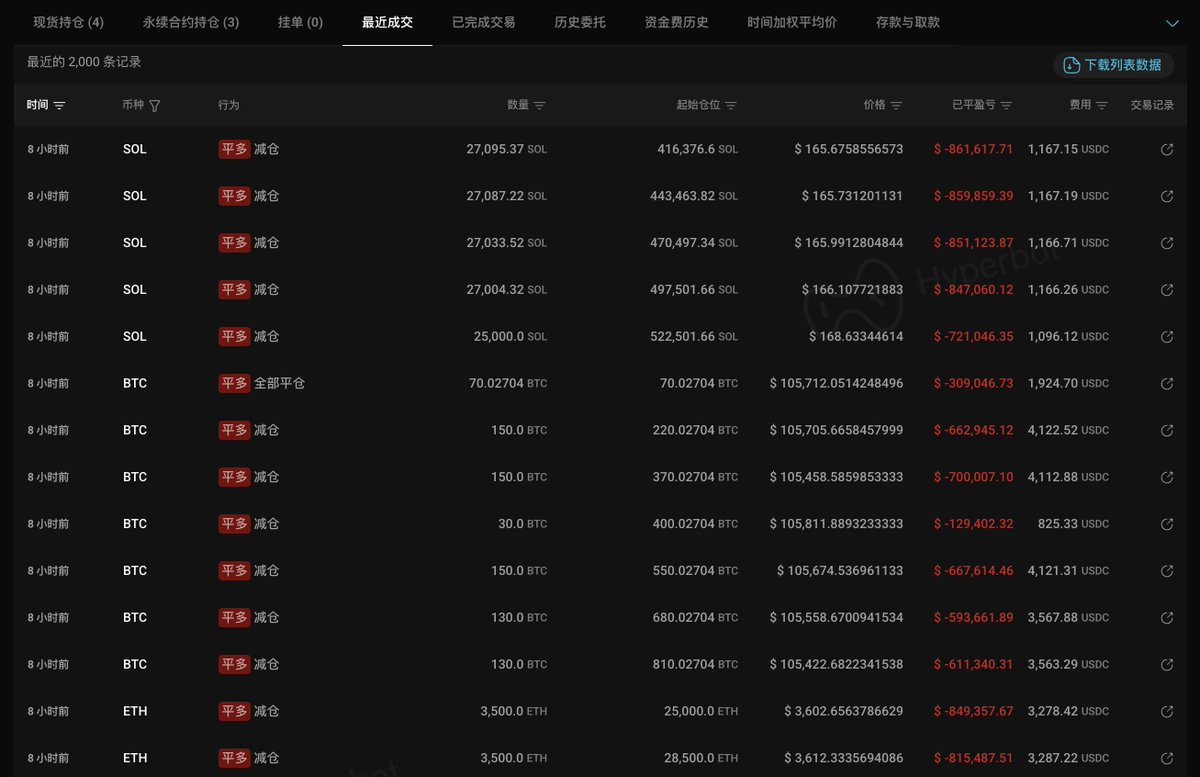1200x777 pixels.
Task: Sort the 起始仓位 column
Action: click(731, 105)
